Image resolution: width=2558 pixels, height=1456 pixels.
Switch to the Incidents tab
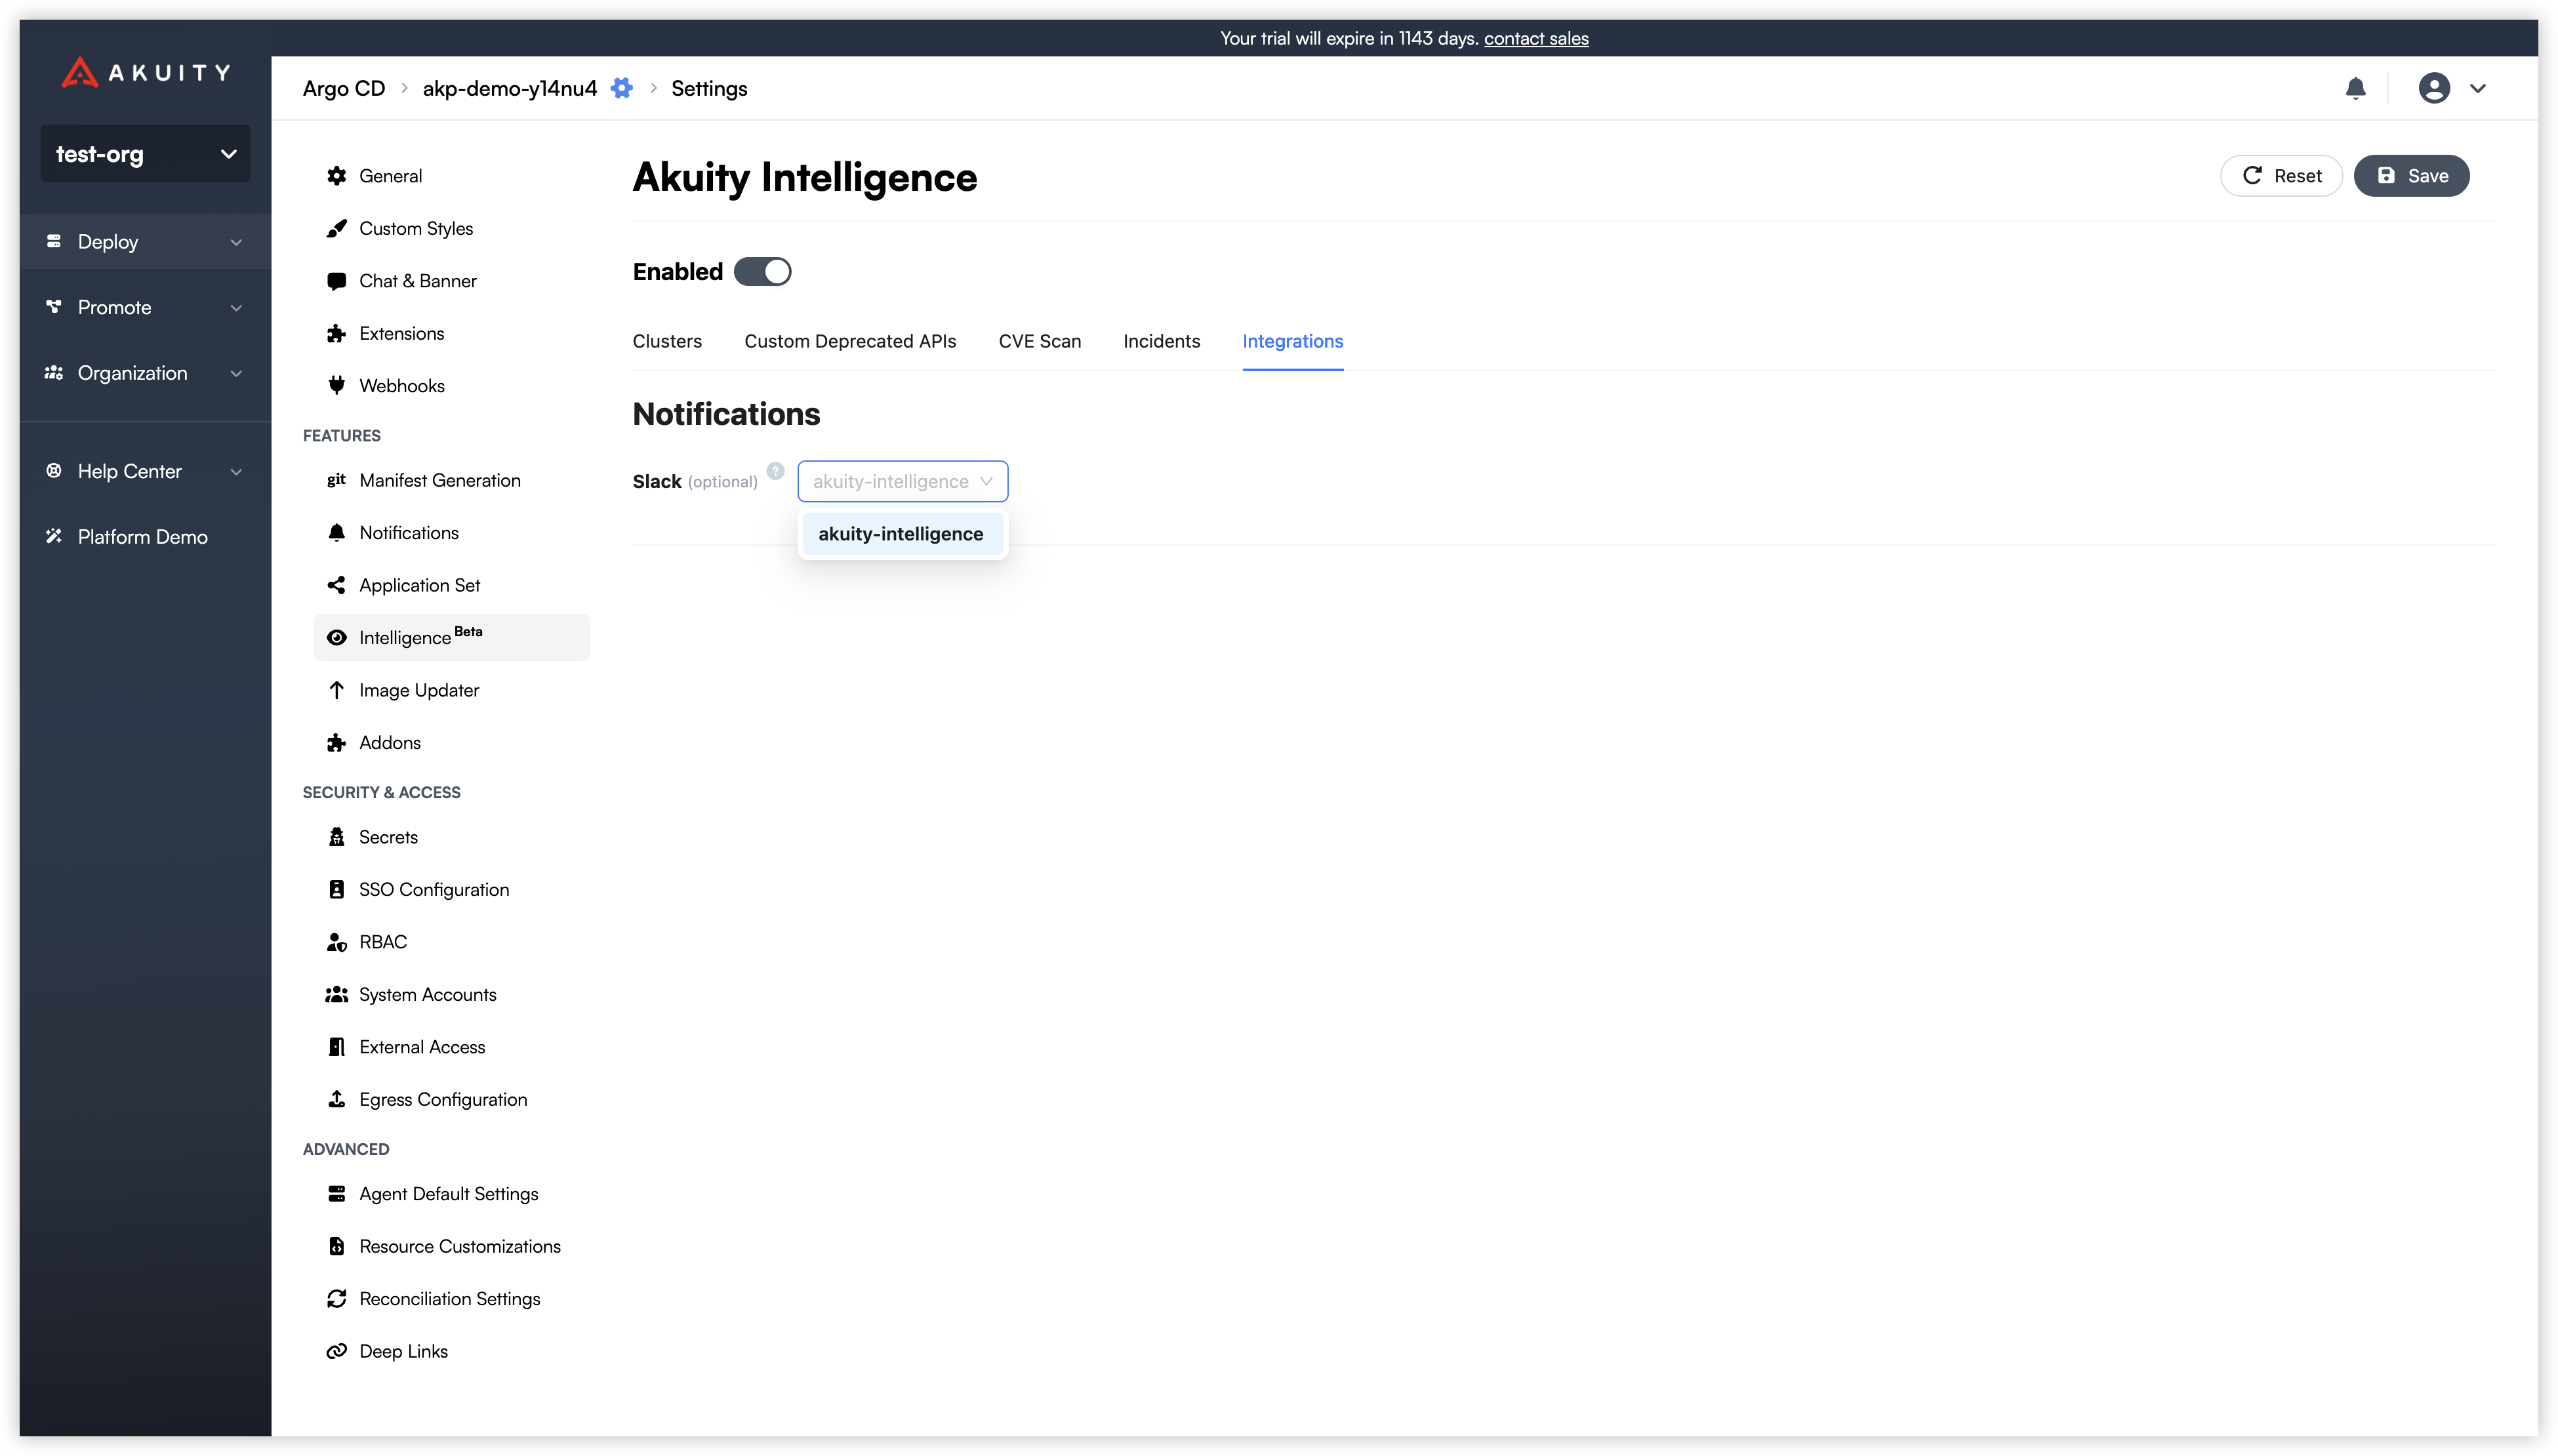(x=1161, y=341)
